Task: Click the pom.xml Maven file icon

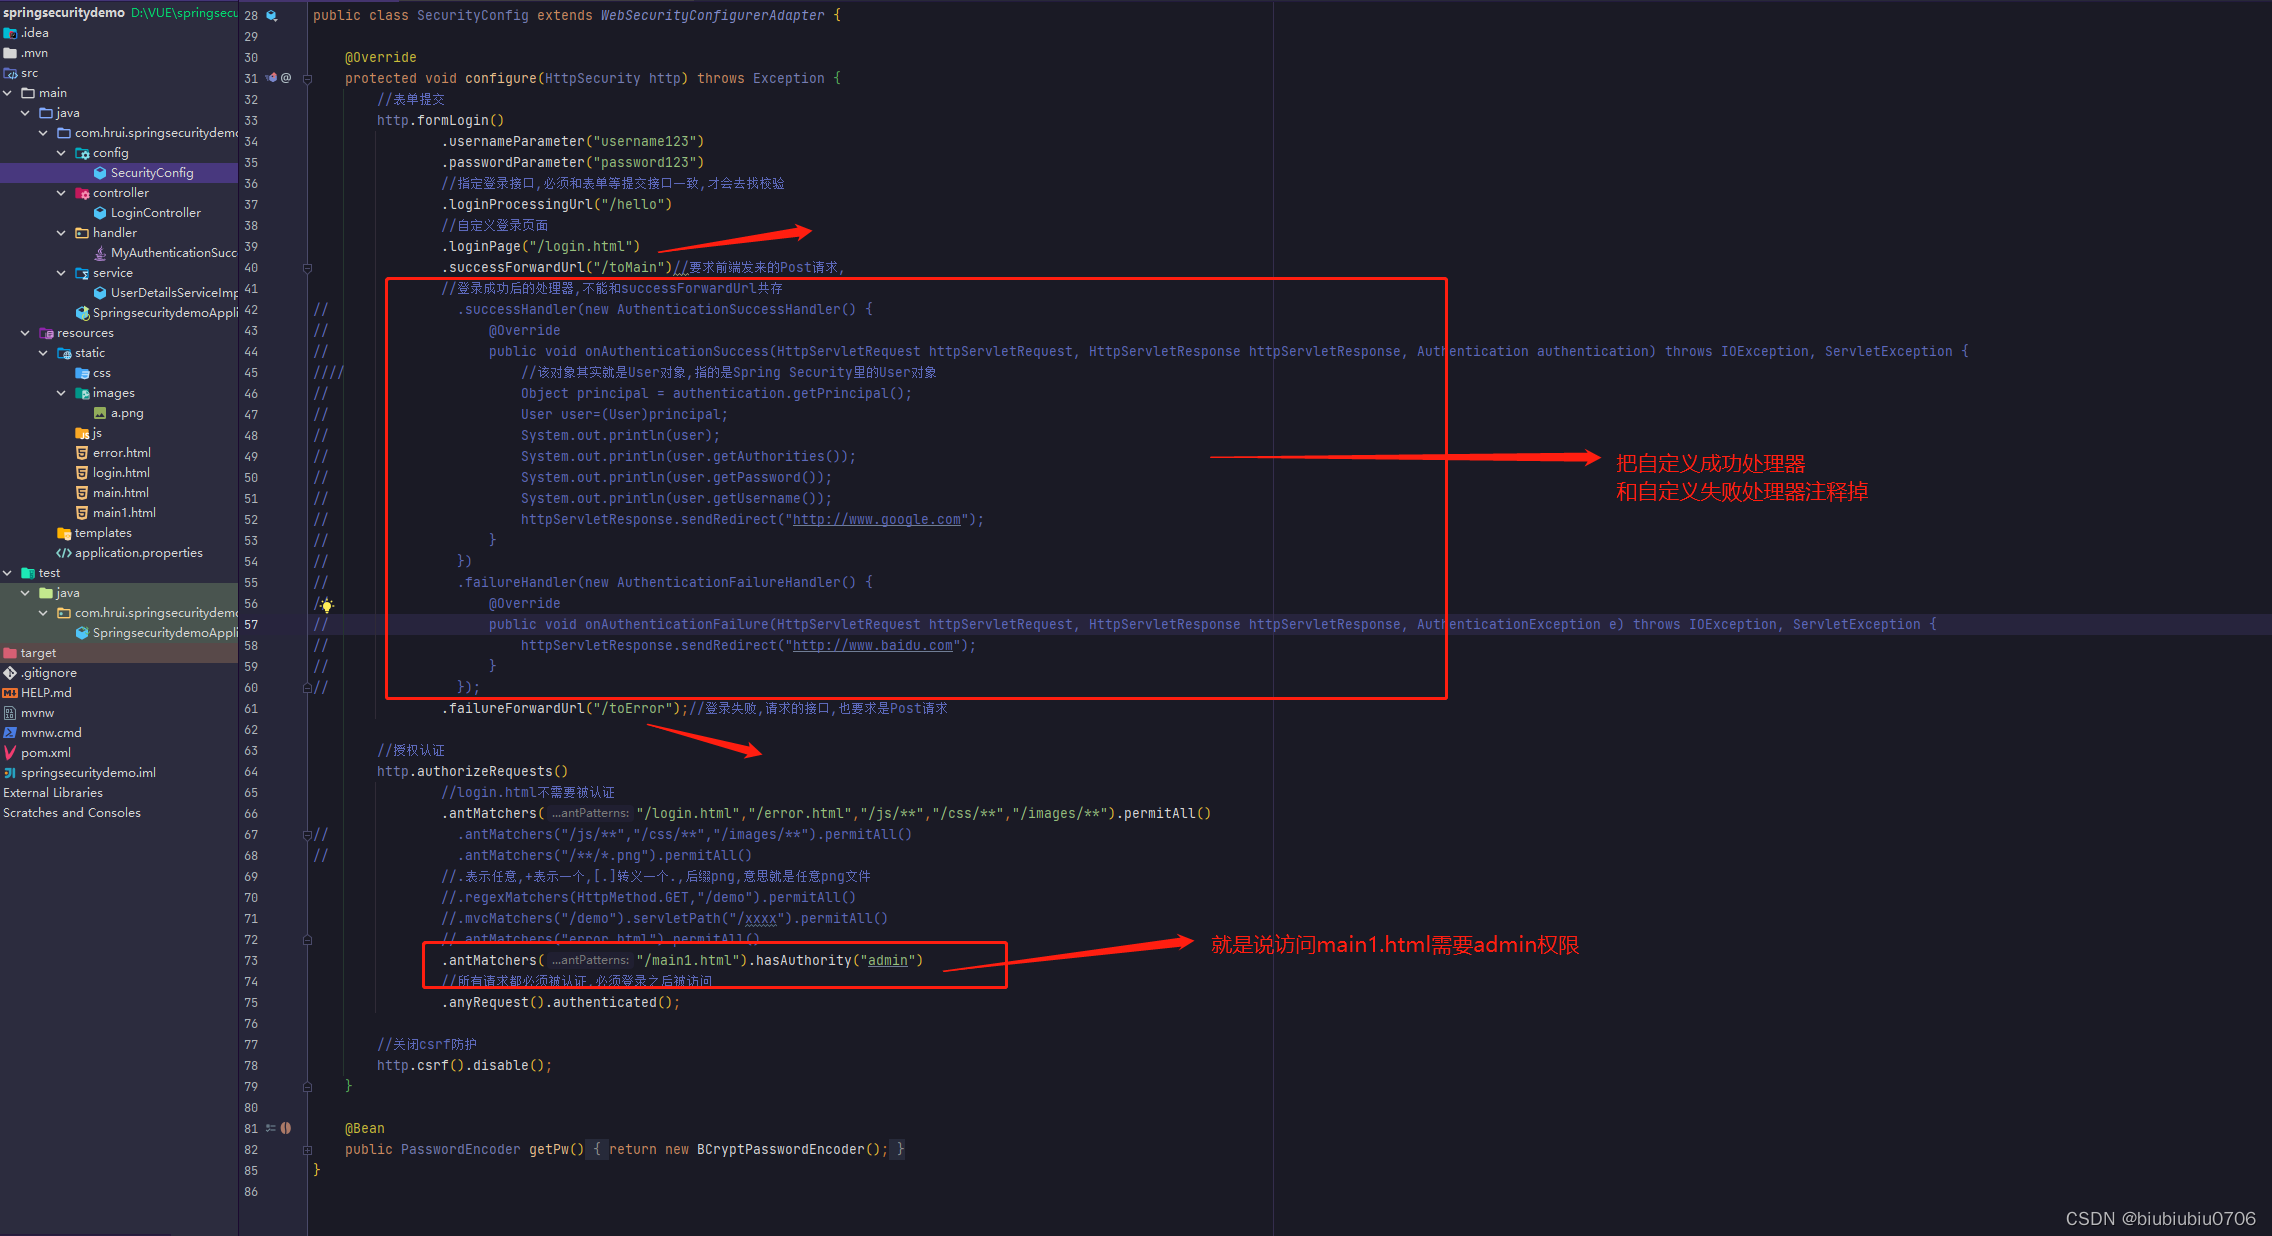Action: tap(10, 753)
